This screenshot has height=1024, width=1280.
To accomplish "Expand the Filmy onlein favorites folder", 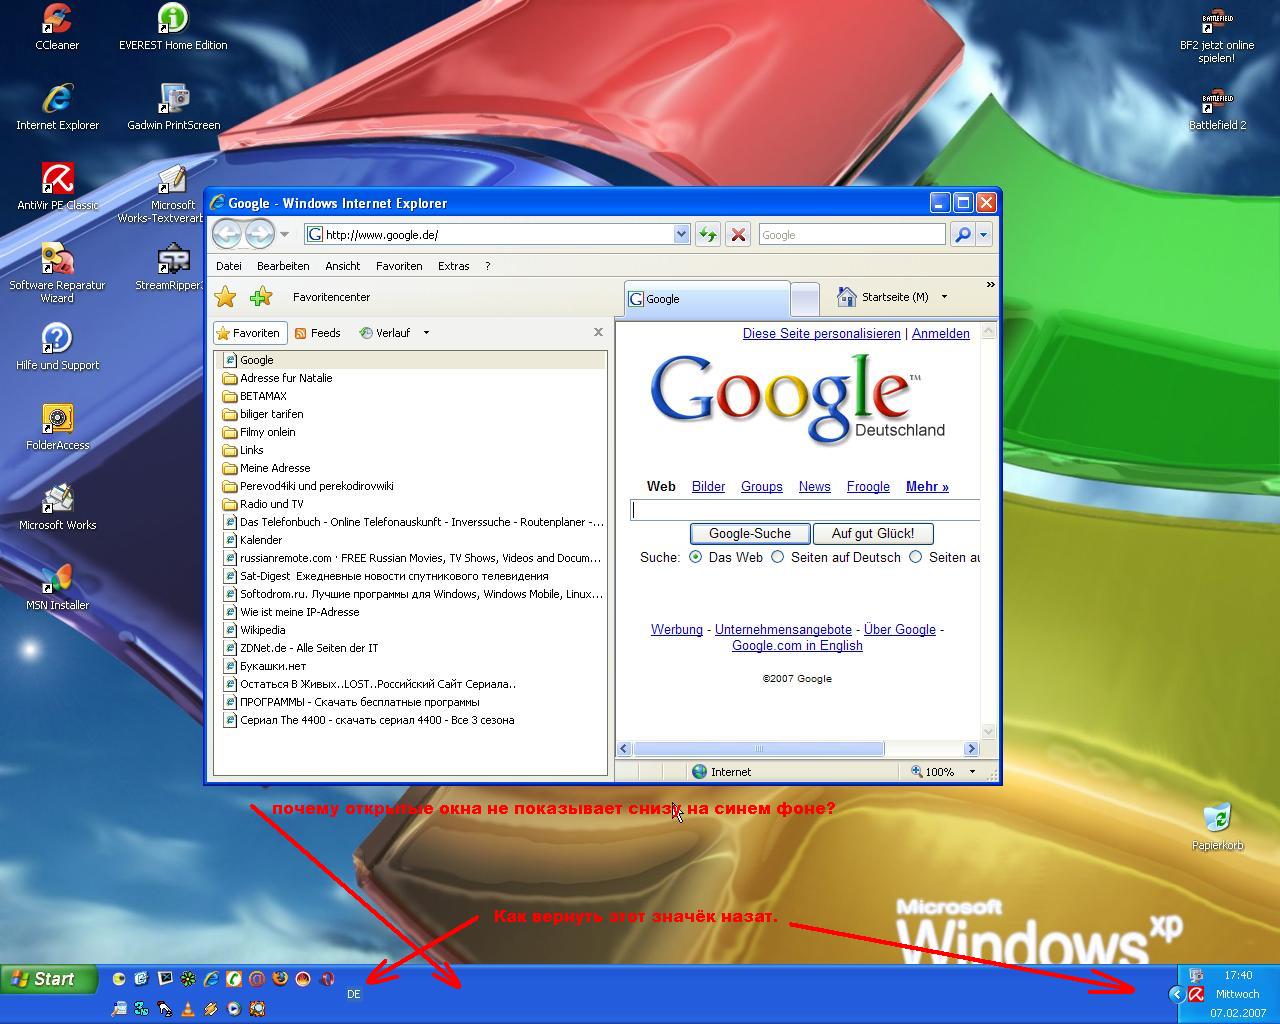I will pos(260,432).
